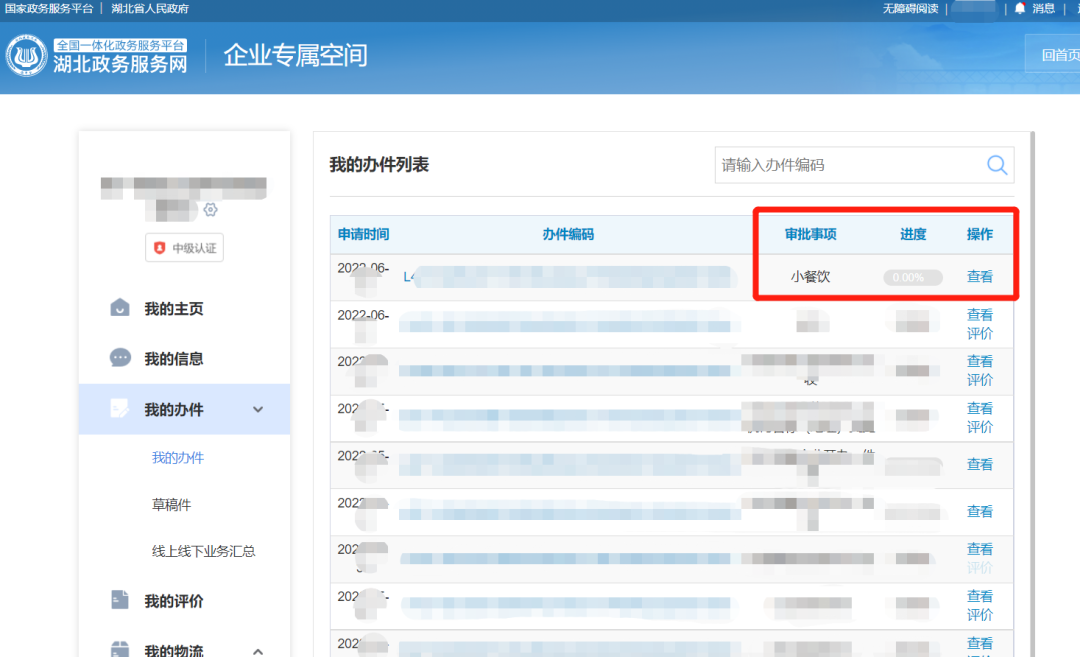Click the 回首页 button
Viewport: 1080px width, 657px height.
pyautogui.click(x=1058, y=55)
